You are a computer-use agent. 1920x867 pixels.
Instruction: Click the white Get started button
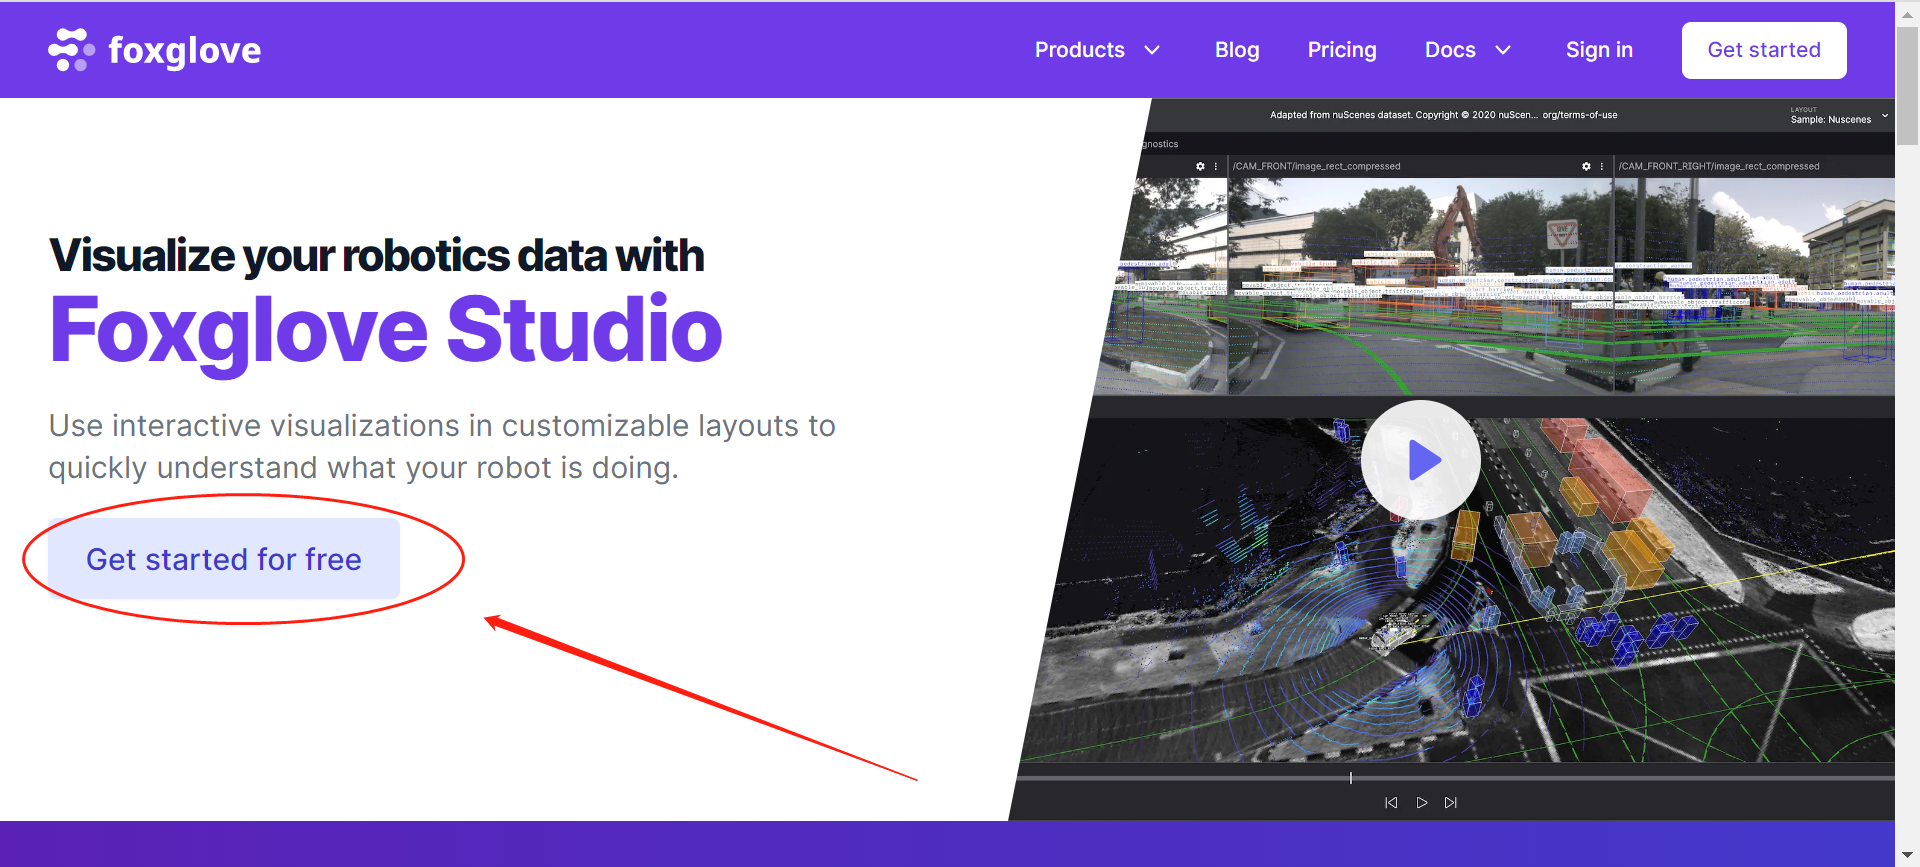(1764, 50)
